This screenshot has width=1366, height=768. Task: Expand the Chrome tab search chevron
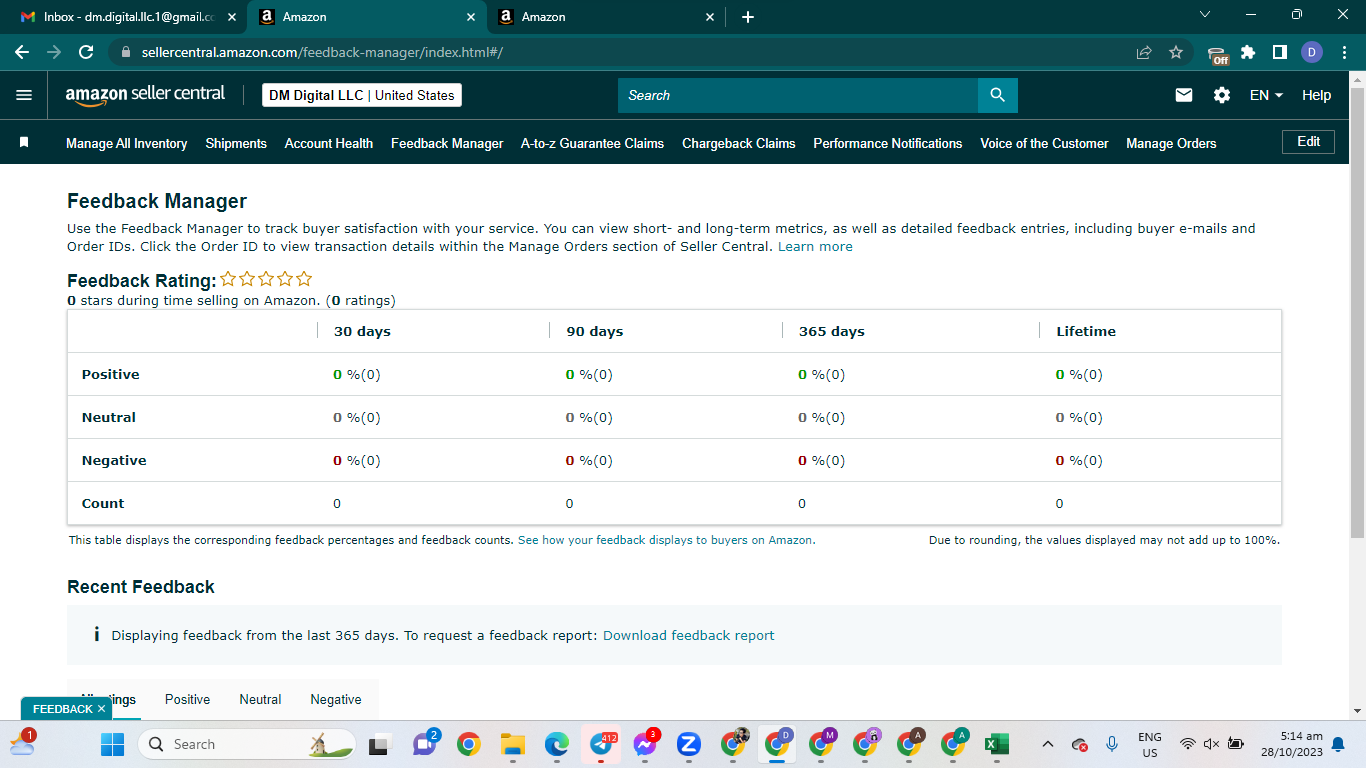(1204, 15)
